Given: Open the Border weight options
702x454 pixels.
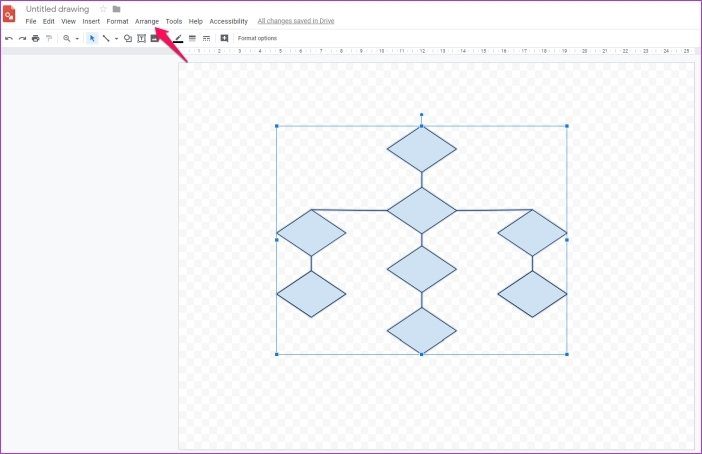Looking at the screenshot, I should pos(193,39).
